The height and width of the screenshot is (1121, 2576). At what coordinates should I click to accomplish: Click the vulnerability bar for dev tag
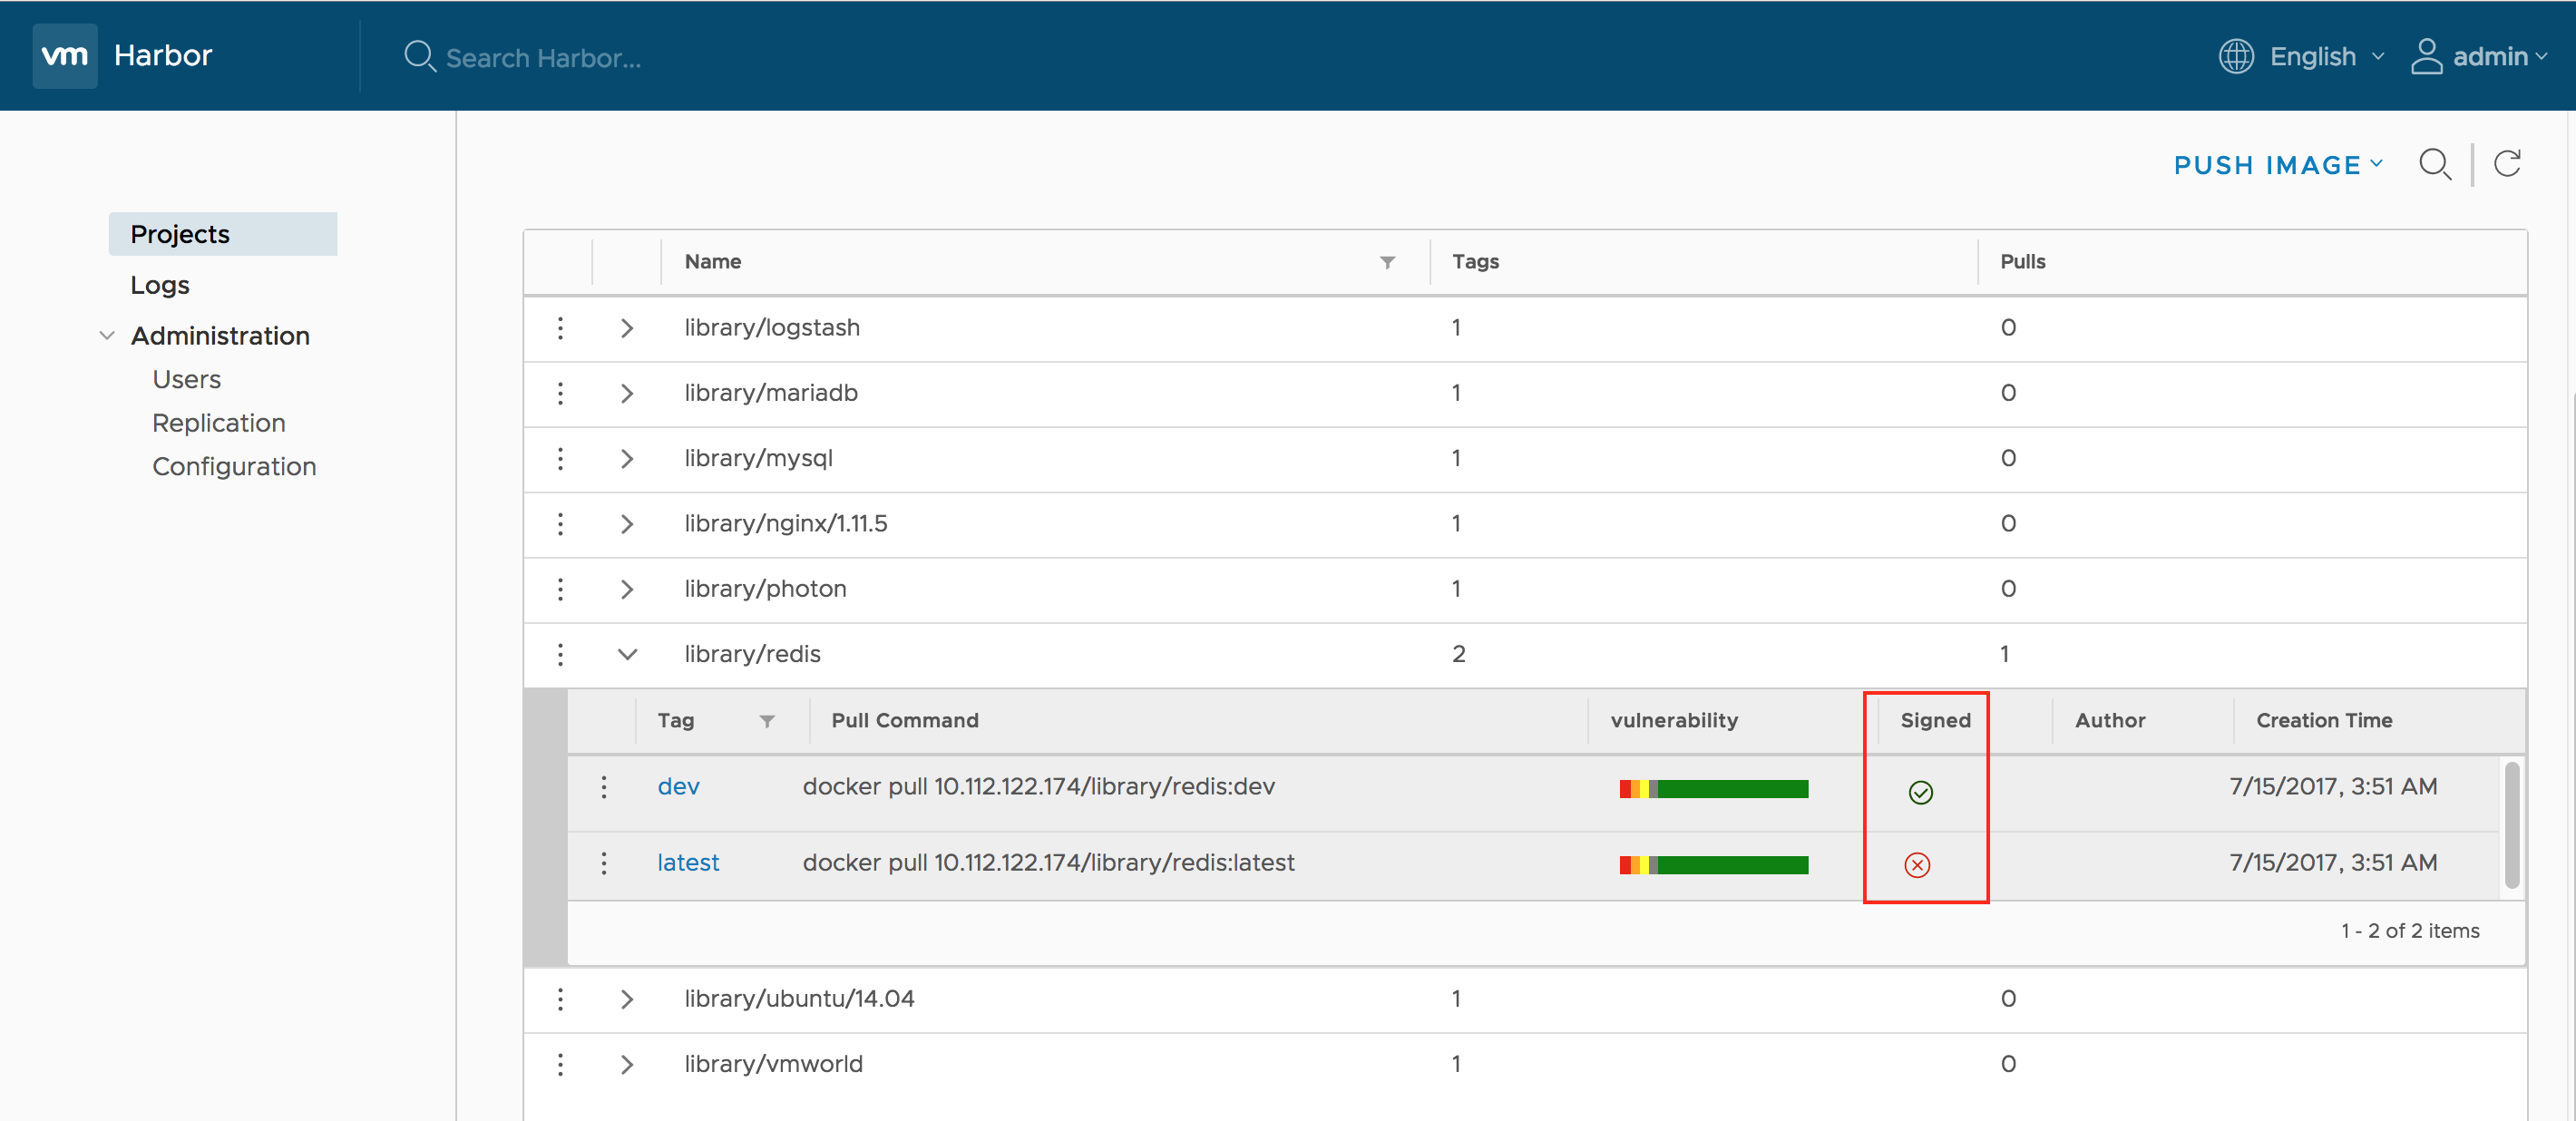pos(1714,789)
